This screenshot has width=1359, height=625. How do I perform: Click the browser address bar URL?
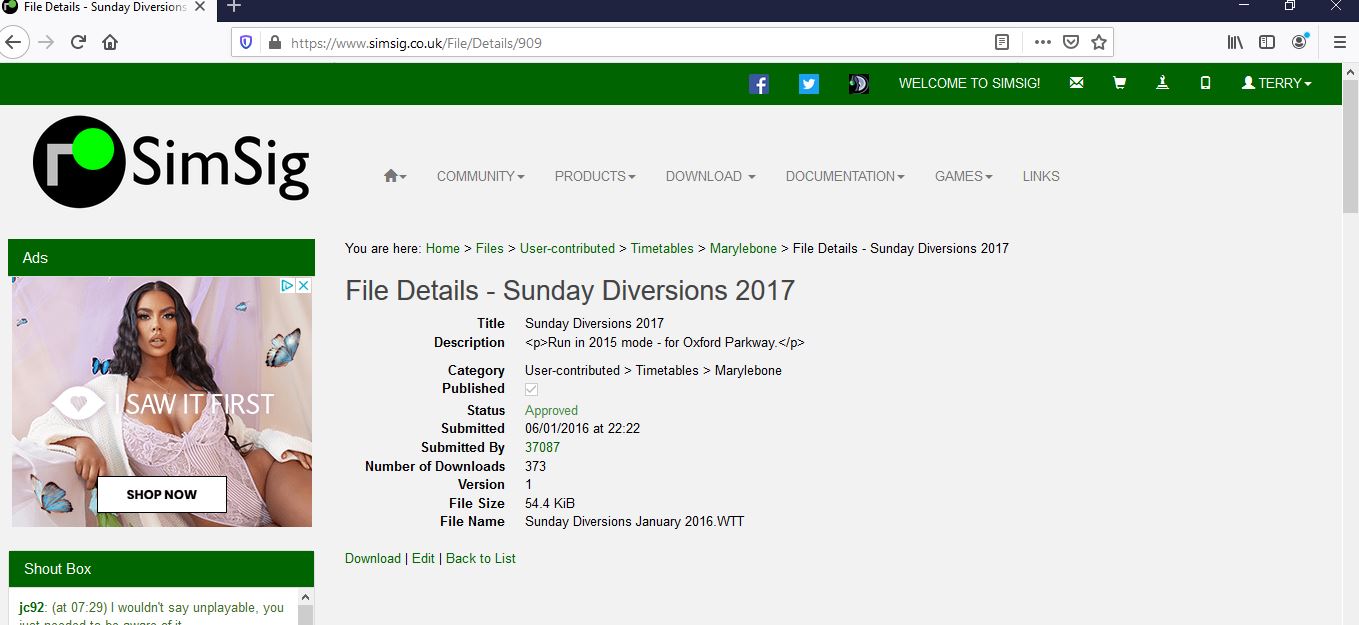click(417, 43)
